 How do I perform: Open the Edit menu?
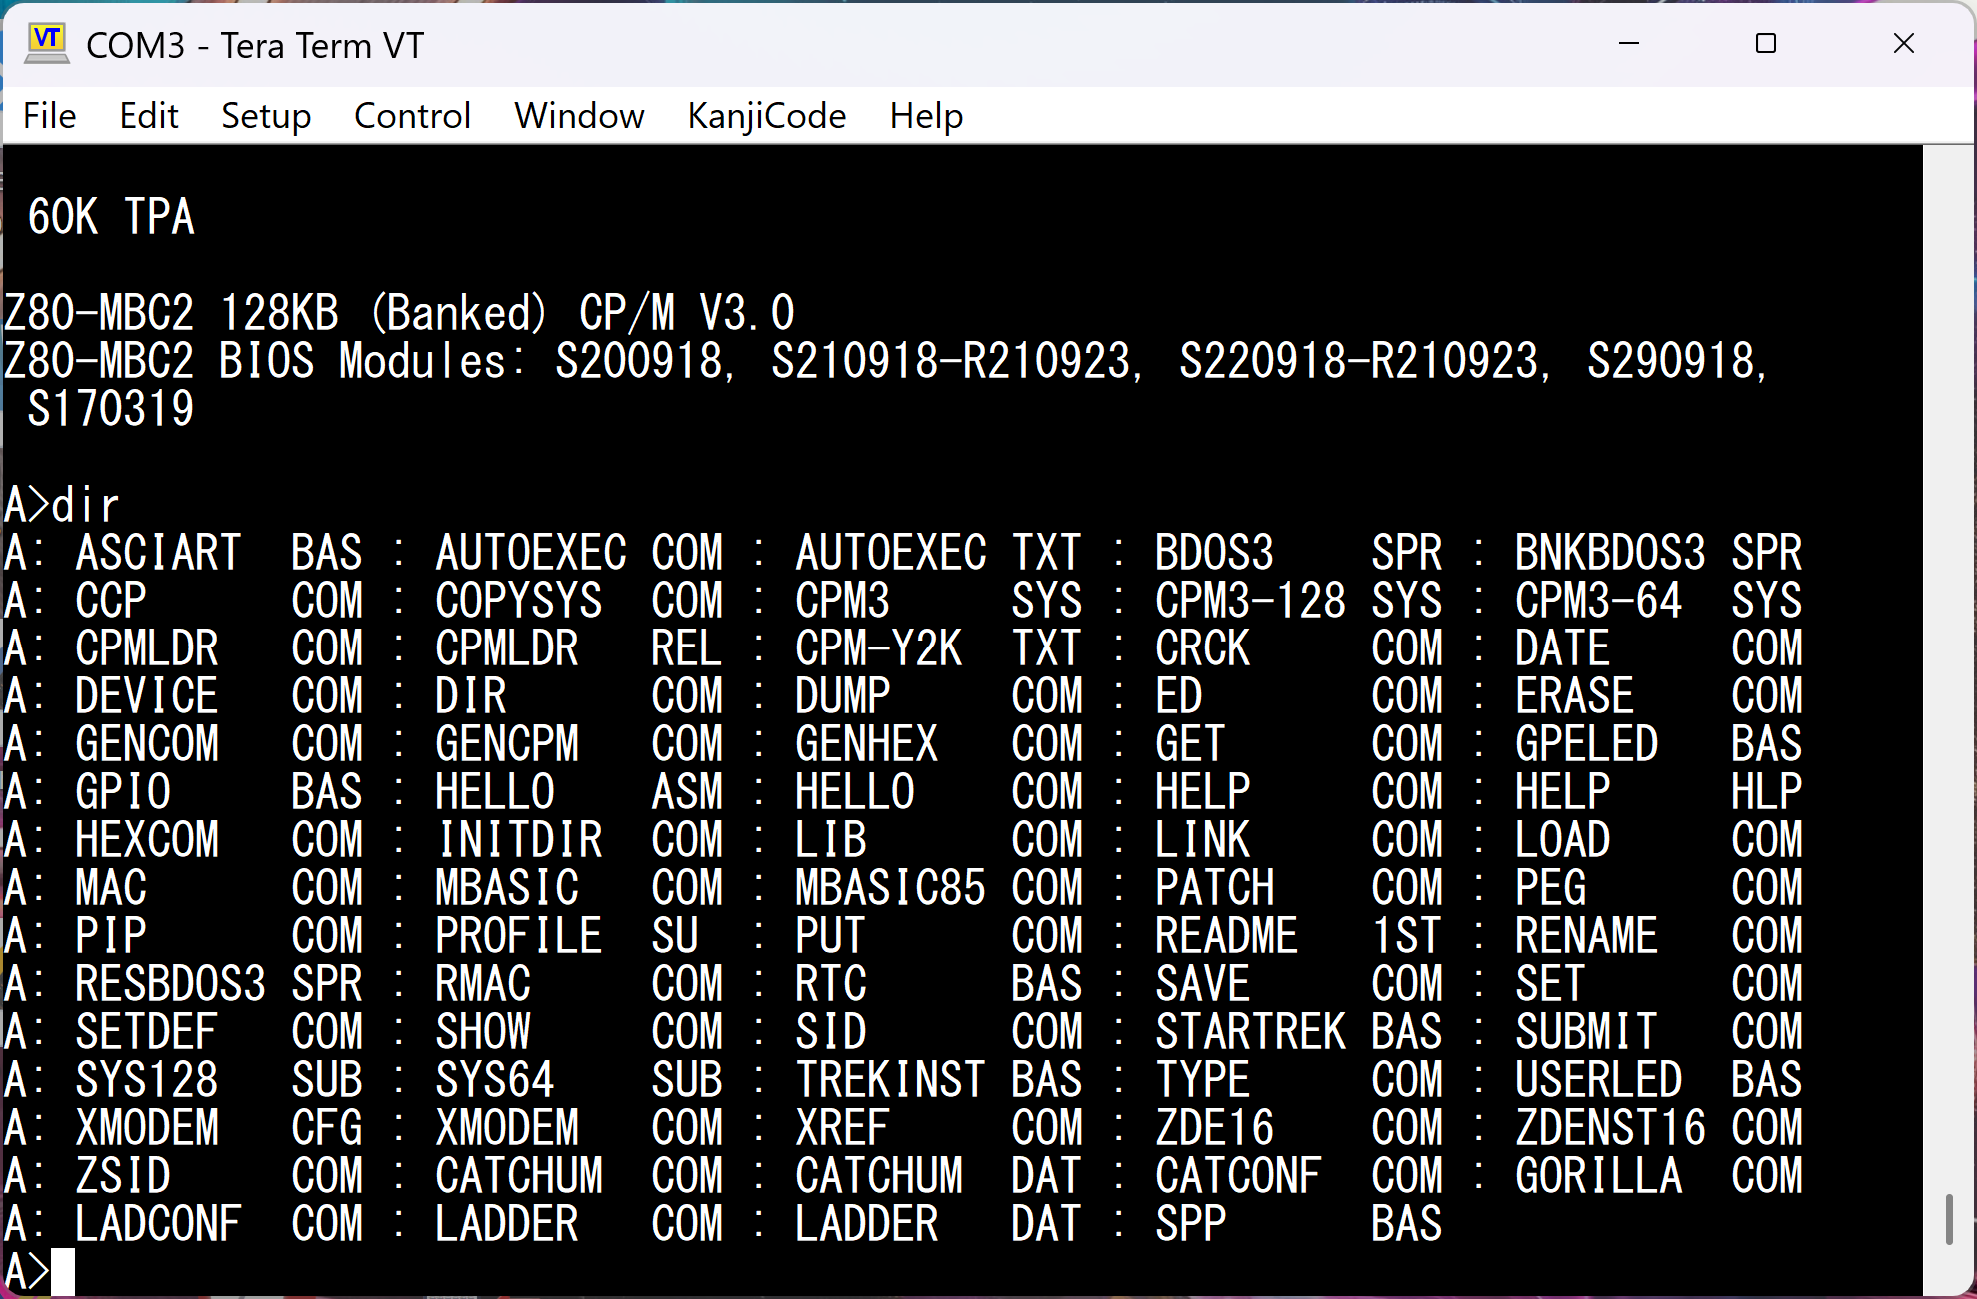(x=148, y=116)
